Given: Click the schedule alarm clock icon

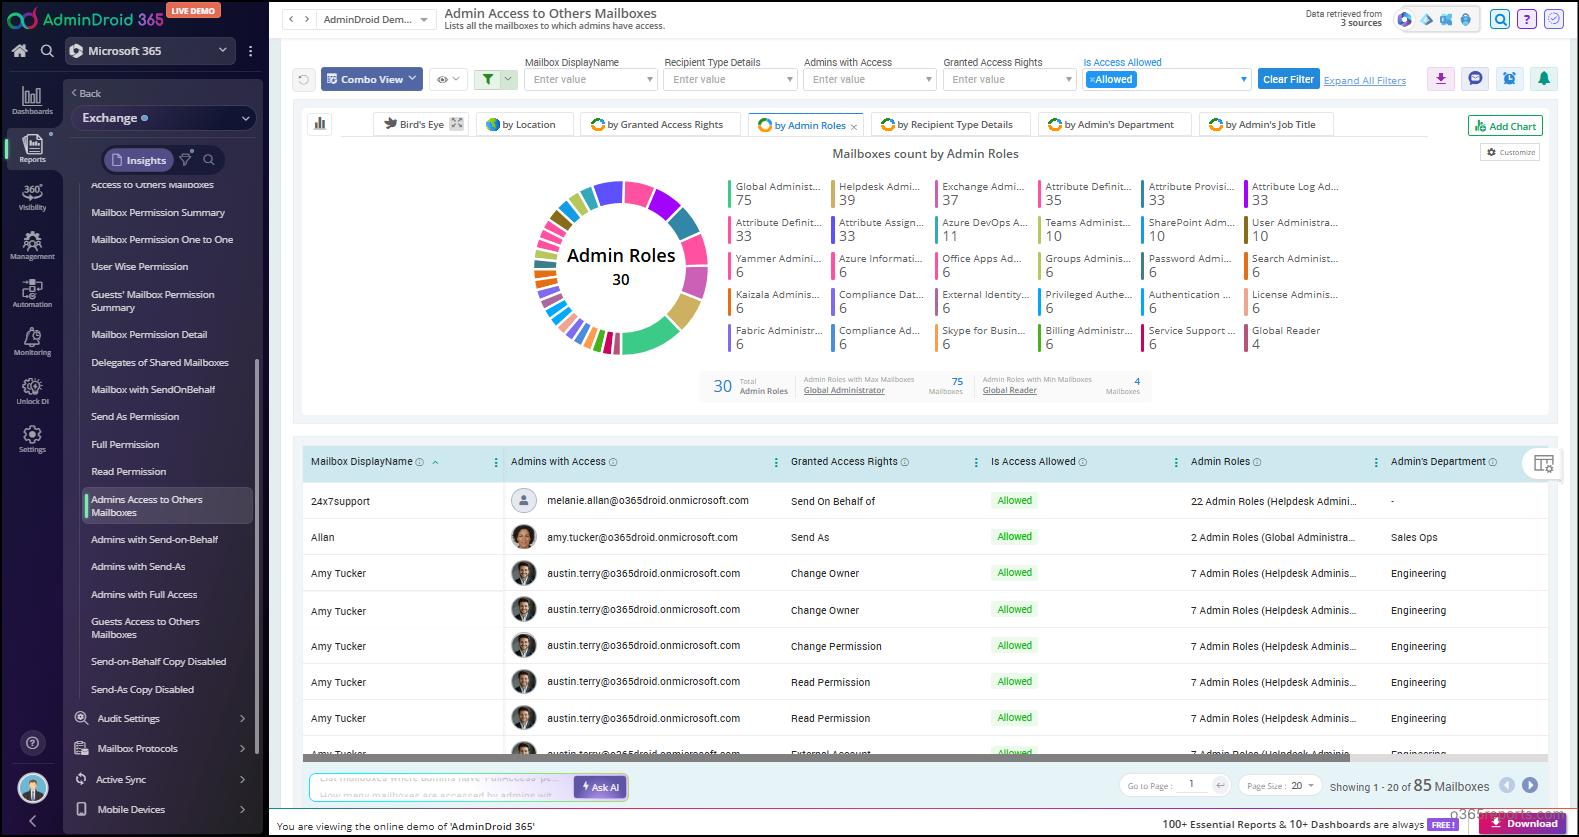Looking at the screenshot, I should point(1509,79).
